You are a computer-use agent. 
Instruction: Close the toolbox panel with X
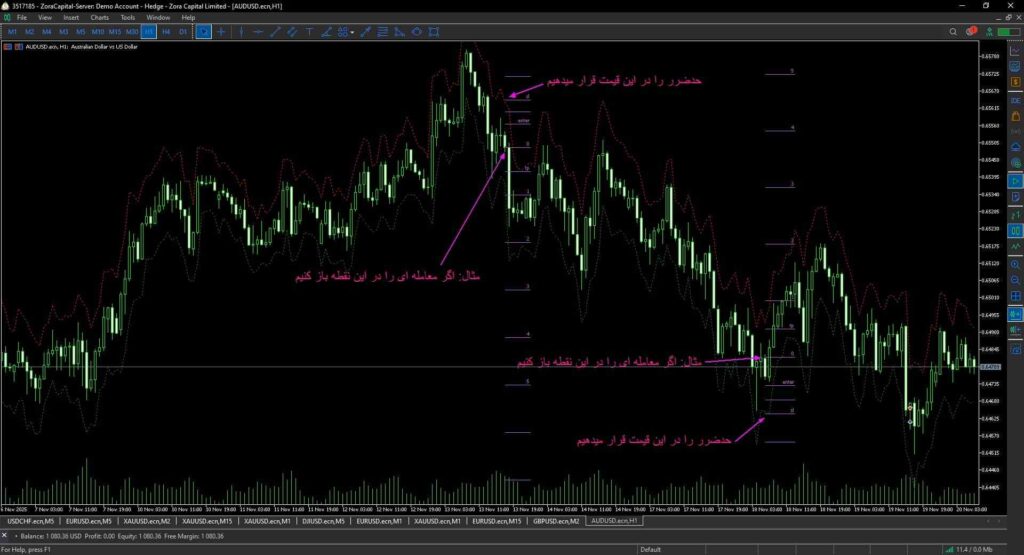tap(5, 535)
